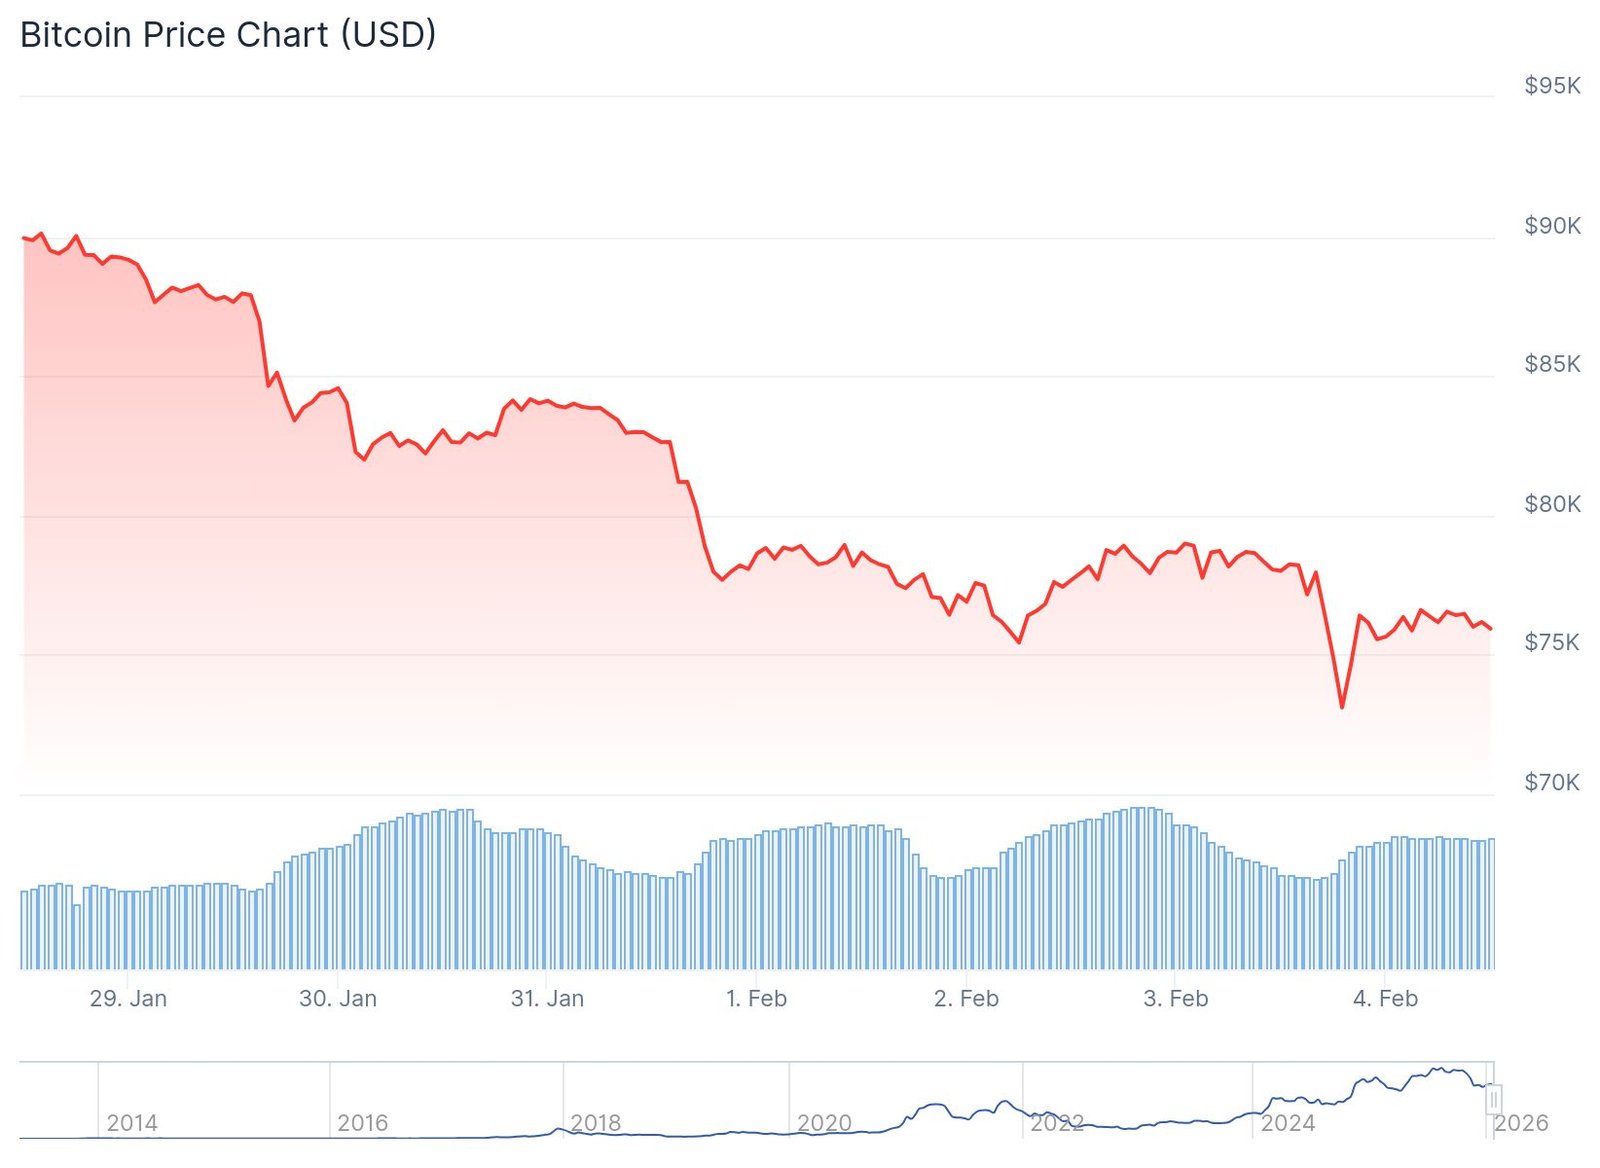Click the Bitcoin Price Chart (USD) title
1600x1168 pixels.
tap(228, 35)
